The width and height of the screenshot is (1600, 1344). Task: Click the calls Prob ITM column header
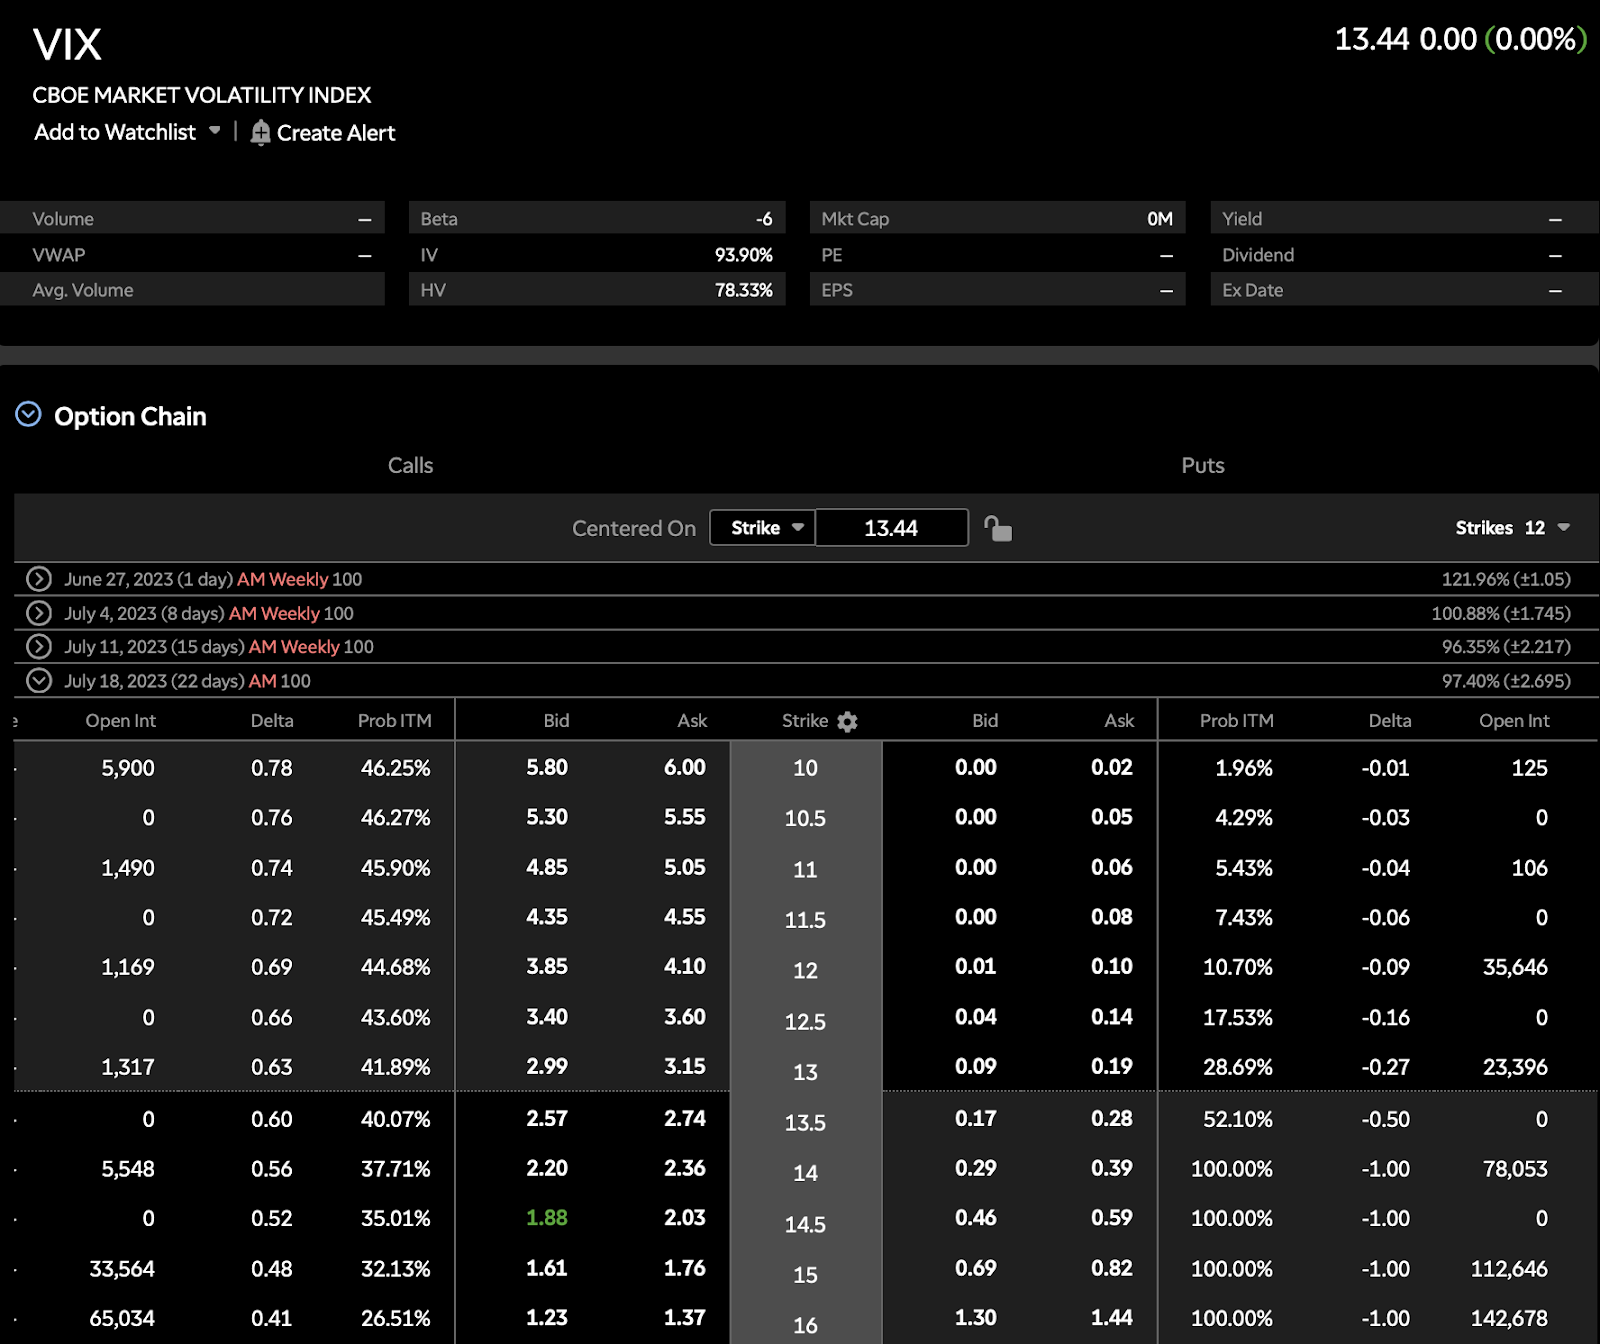pyautogui.click(x=395, y=721)
